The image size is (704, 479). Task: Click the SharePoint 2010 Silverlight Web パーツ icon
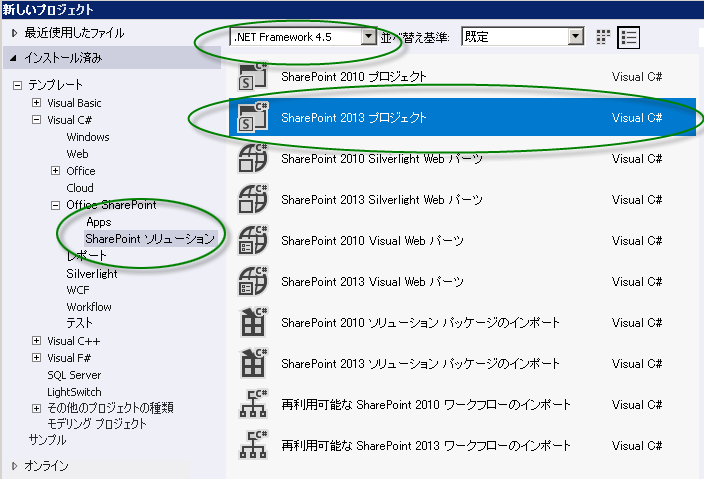tap(253, 158)
